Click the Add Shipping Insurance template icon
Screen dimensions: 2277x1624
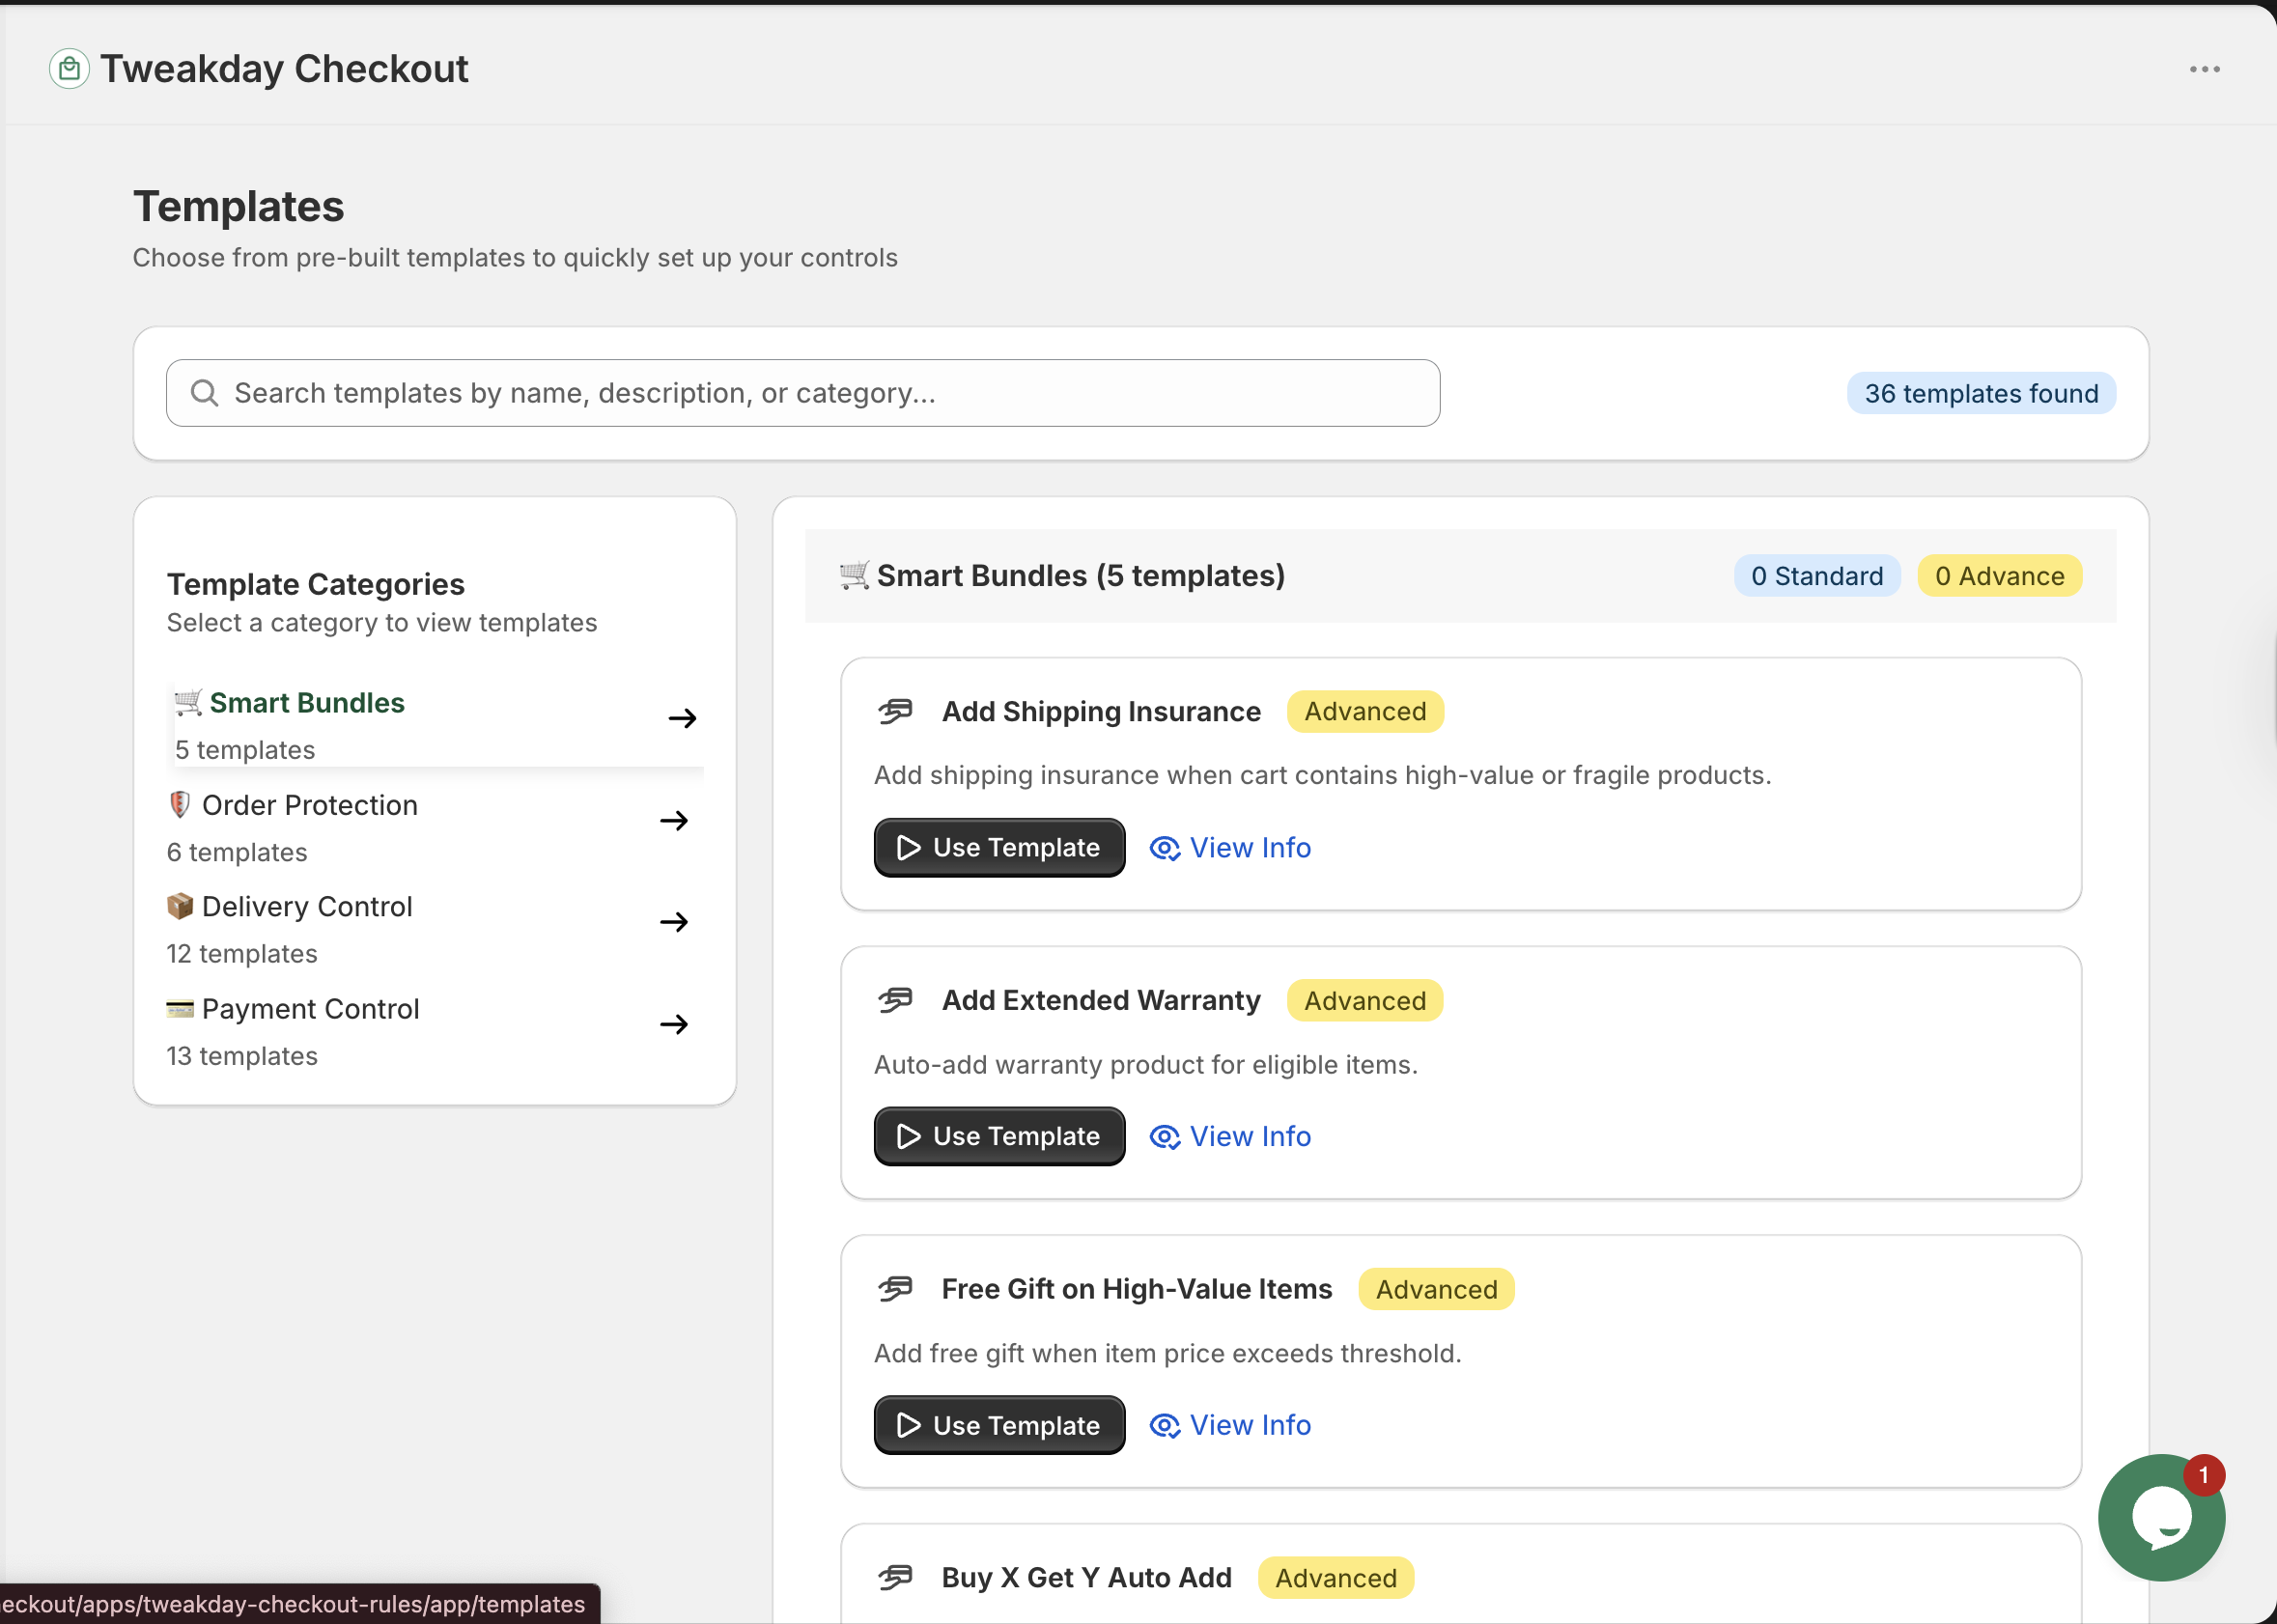click(896, 711)
